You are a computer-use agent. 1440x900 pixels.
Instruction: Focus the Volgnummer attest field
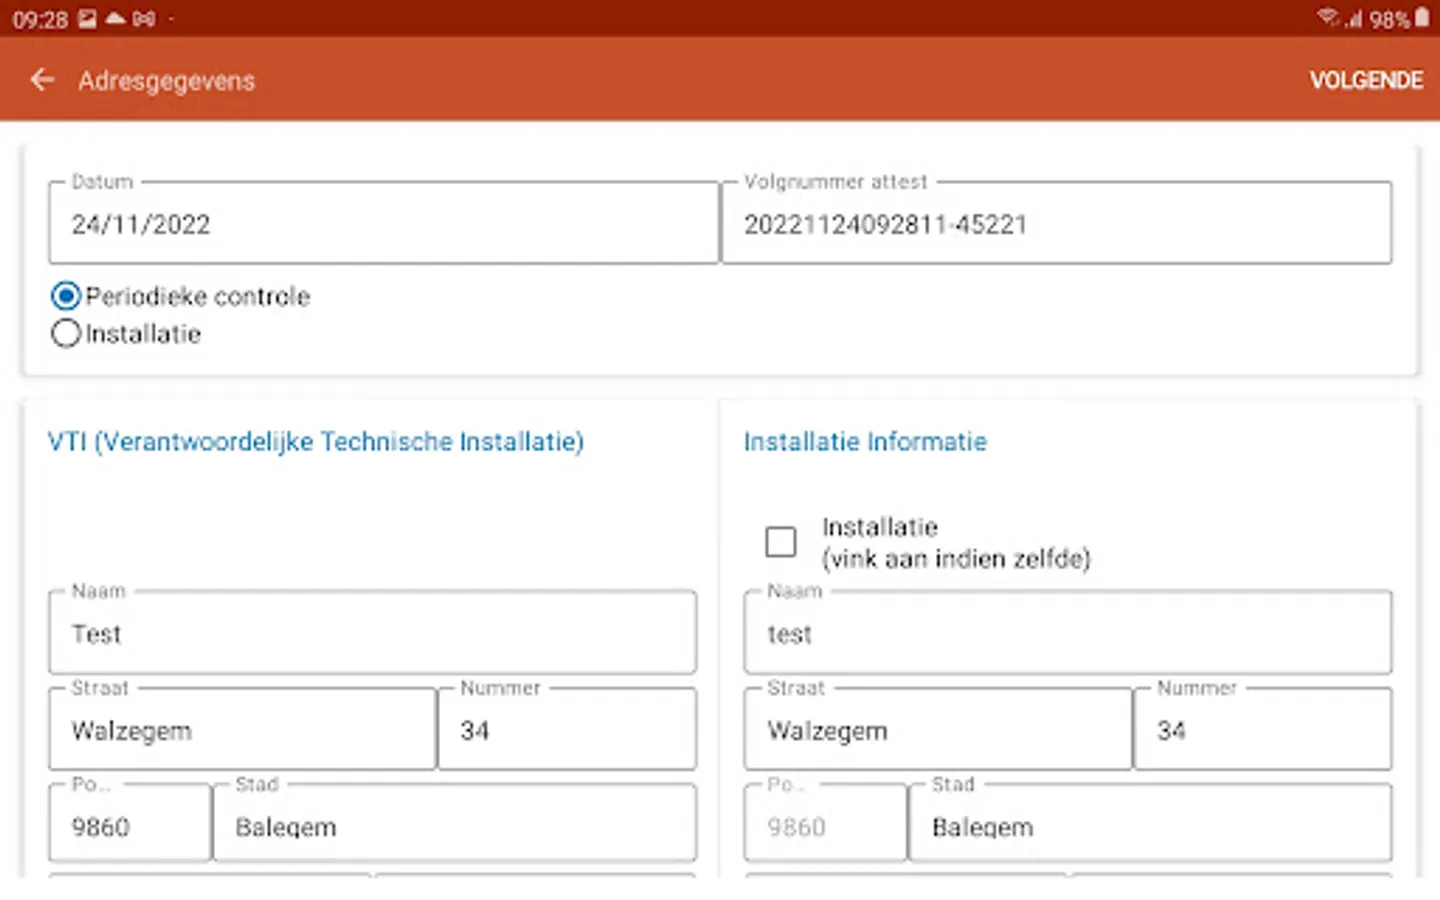1057,222
